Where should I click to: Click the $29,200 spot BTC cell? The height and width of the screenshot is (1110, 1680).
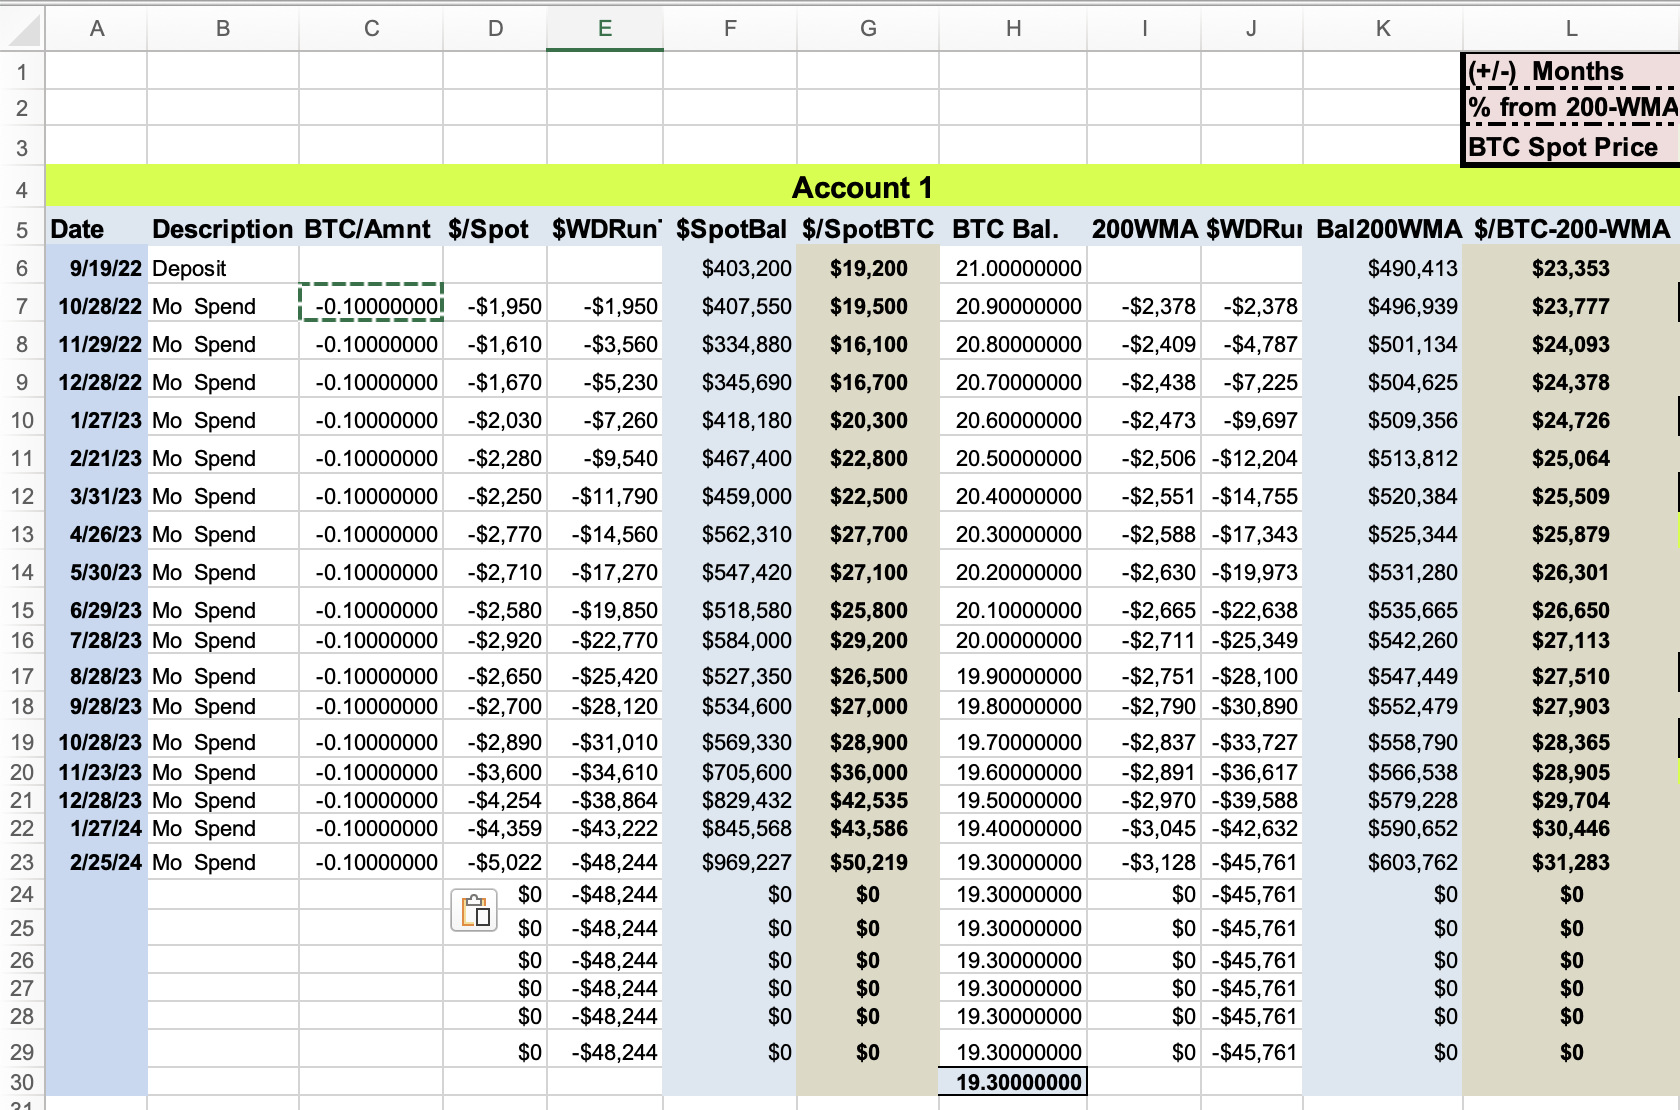pyautogui.click(x=868, y=640)
